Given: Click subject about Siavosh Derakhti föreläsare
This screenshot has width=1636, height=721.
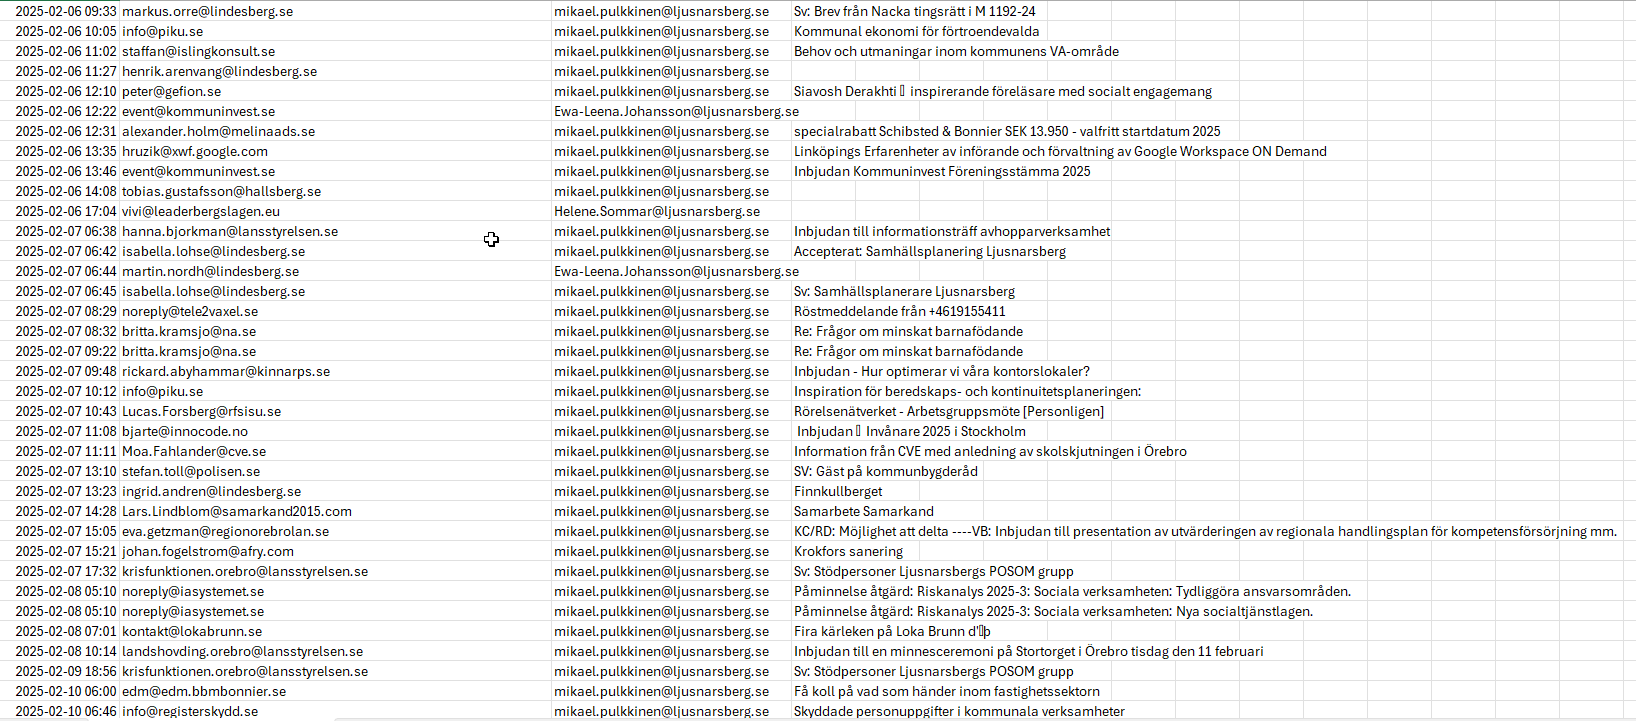Looking at the screenshot, I should coord(1002,91).
